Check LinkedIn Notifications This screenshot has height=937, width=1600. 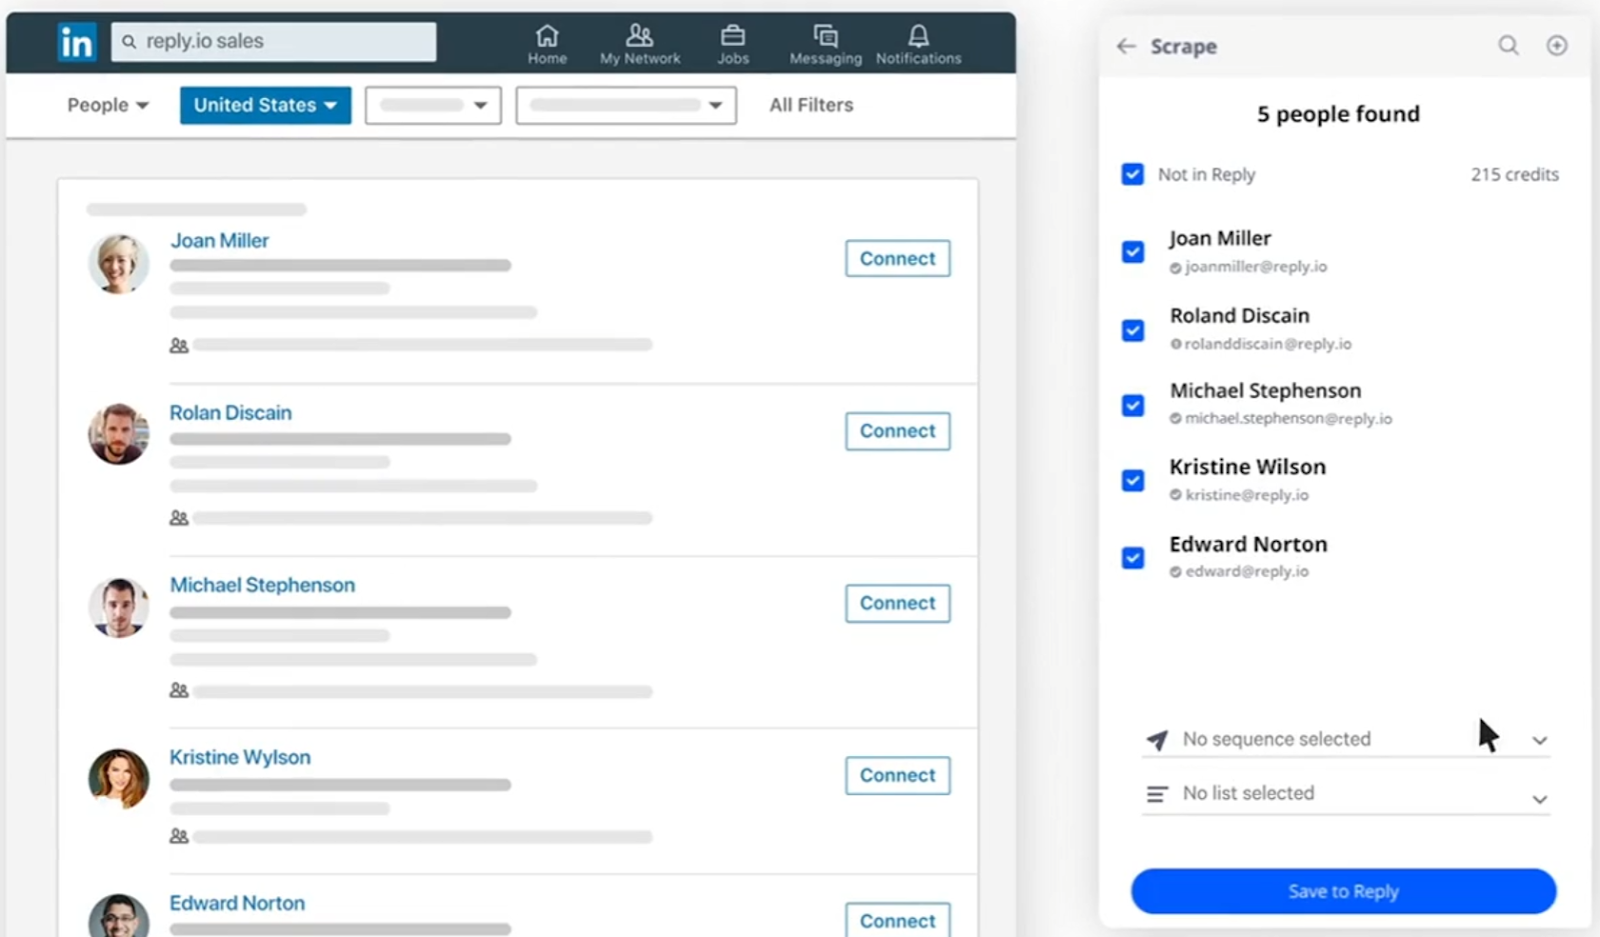[917, 43]
